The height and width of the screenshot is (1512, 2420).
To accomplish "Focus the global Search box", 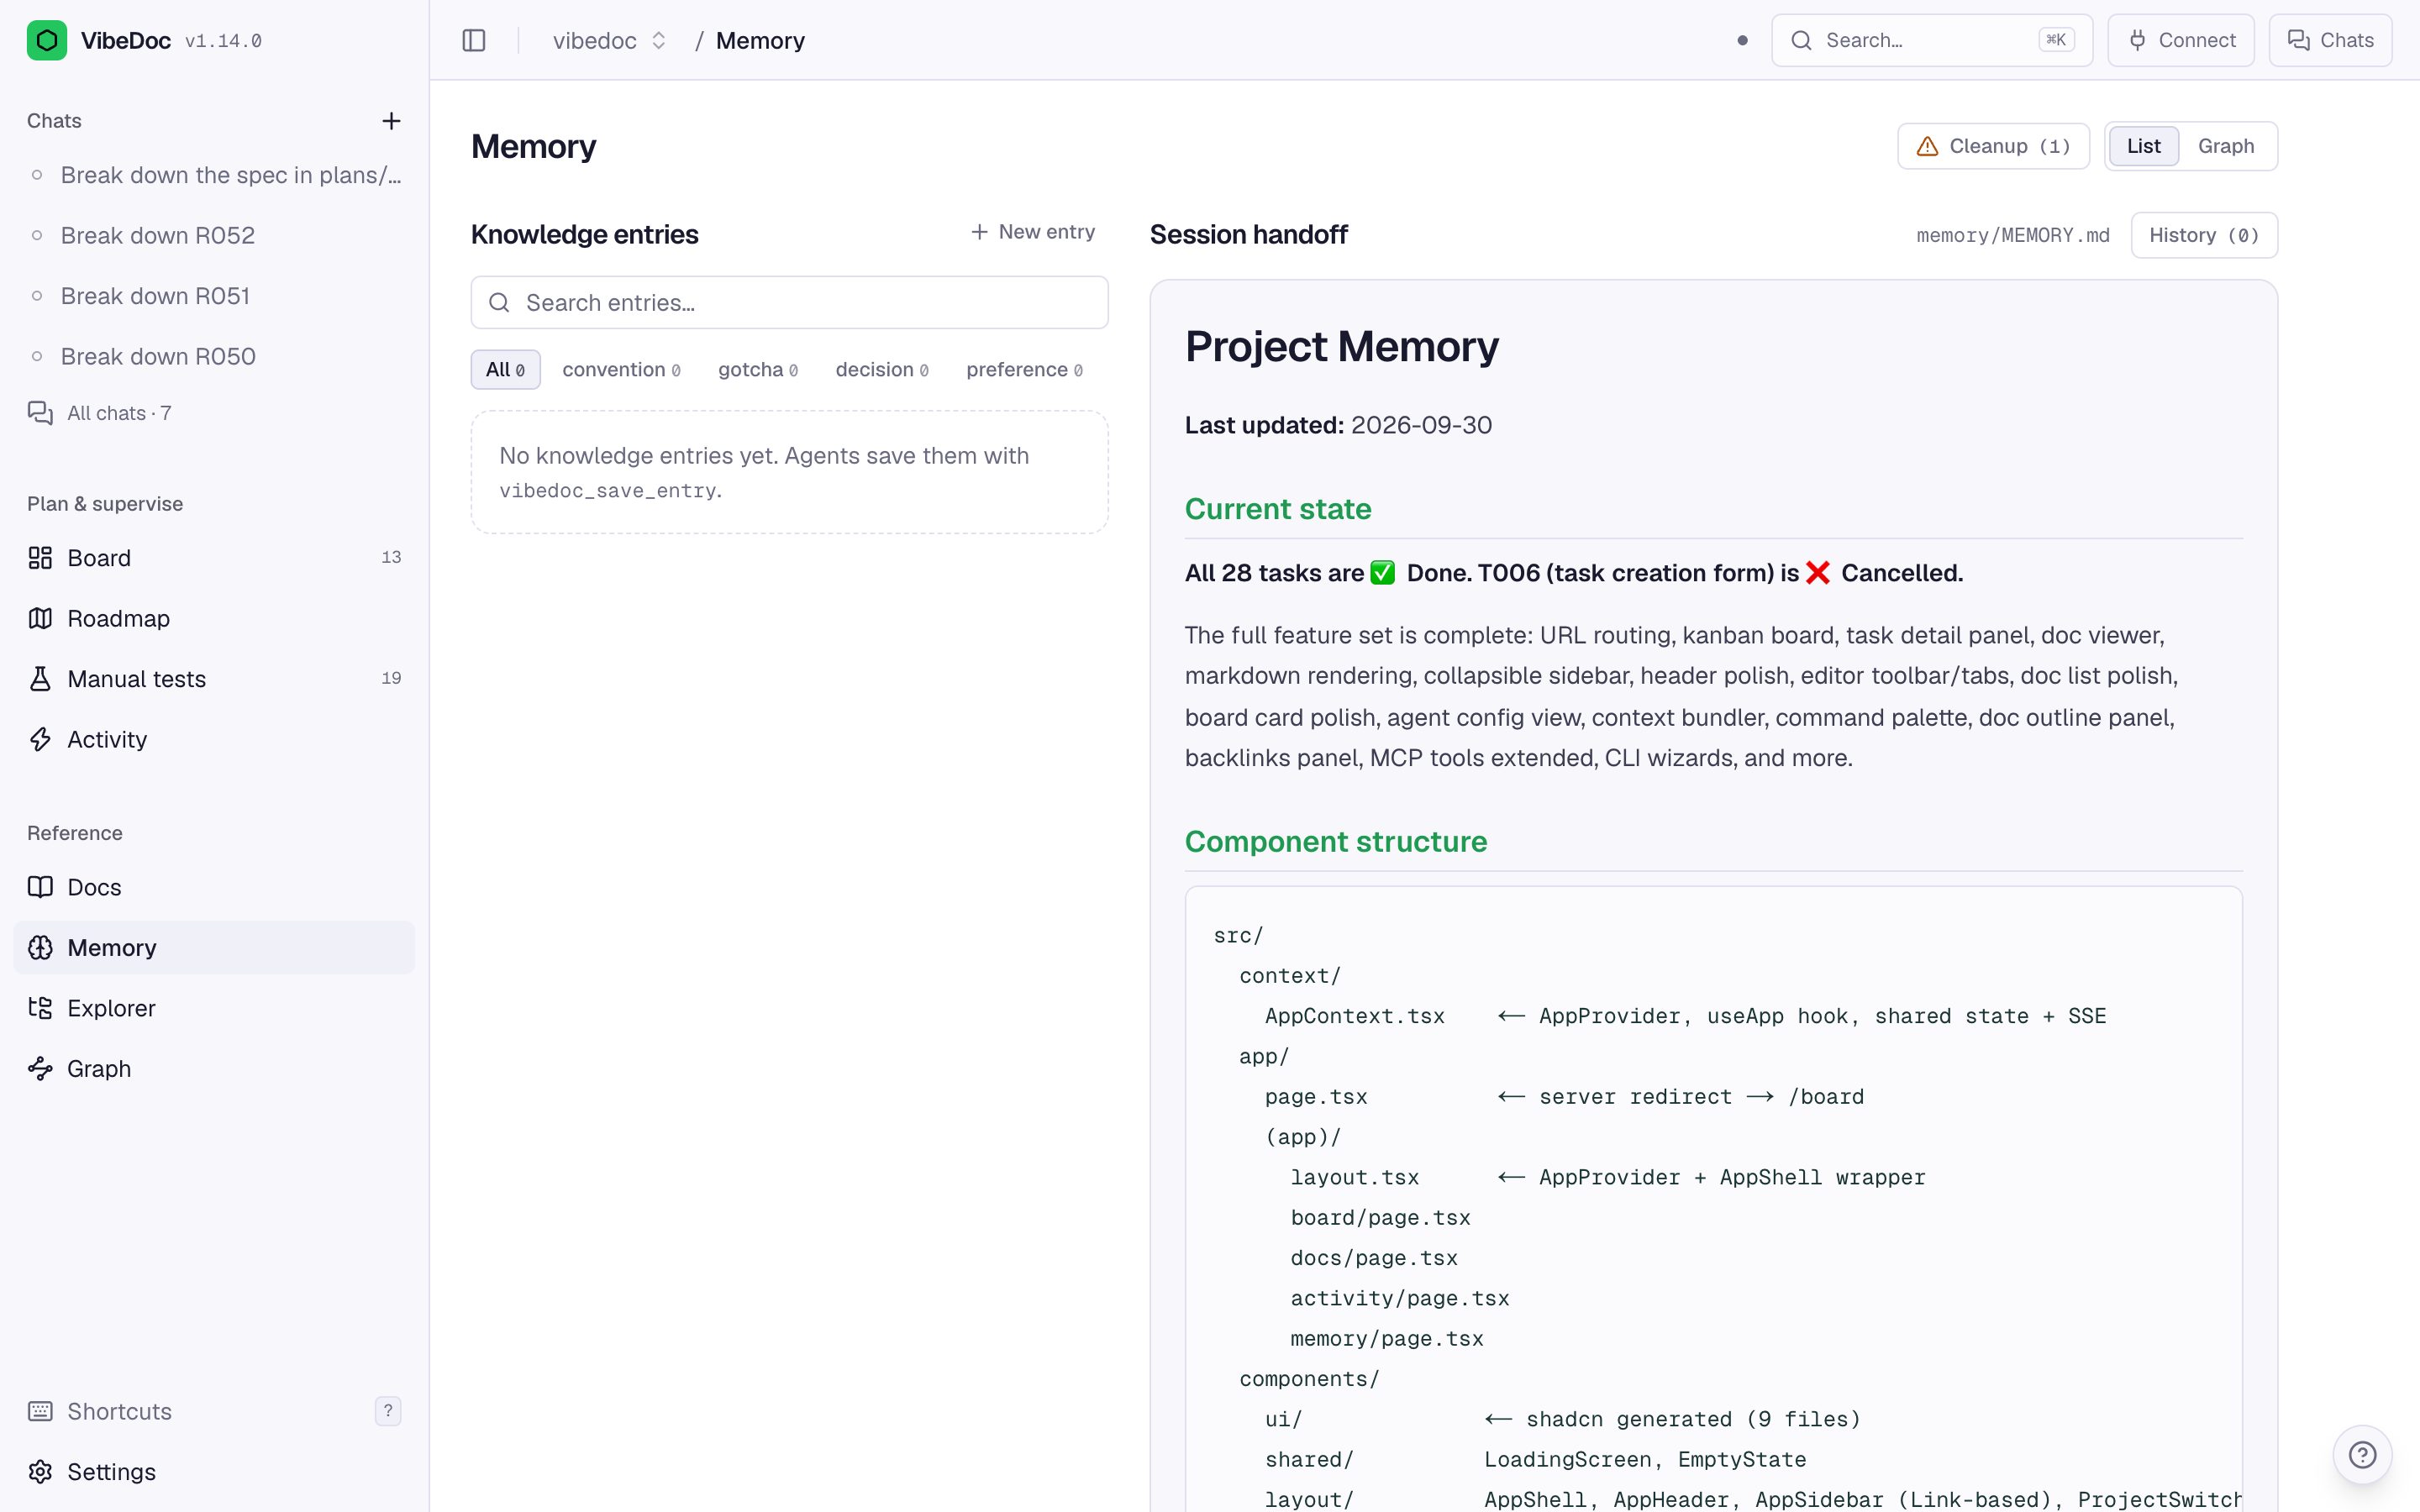I will coord(1931,40).
